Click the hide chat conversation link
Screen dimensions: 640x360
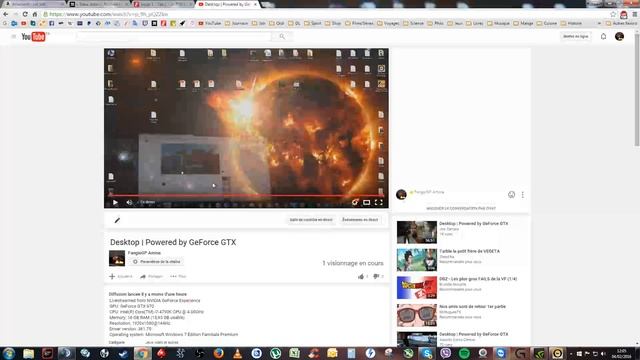pos(461,208)
